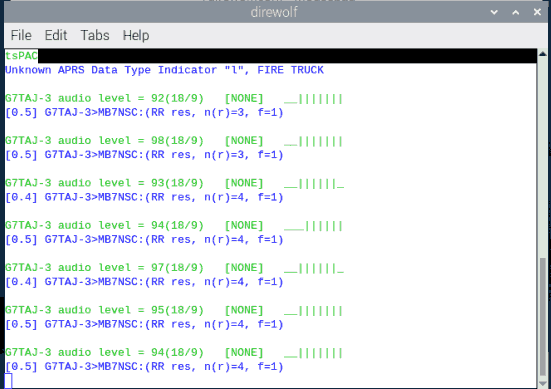Open the File menu
The height and width of the screenshot is (389, 551).
click(21, 35)
